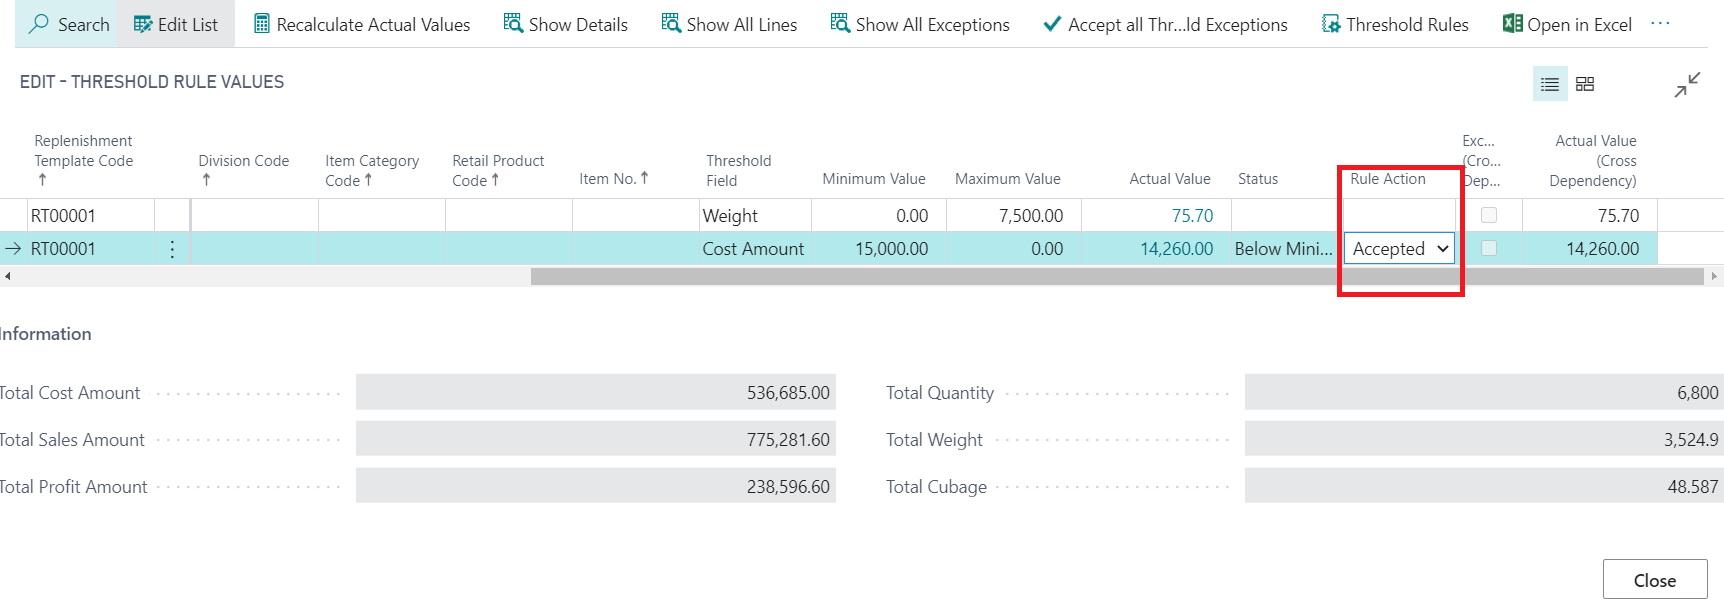This screenshot has height=614, width=1724.
Task: Open the 14,260.00 Actual Value link
Action: pyautogui.click(x=1176, y=249)
